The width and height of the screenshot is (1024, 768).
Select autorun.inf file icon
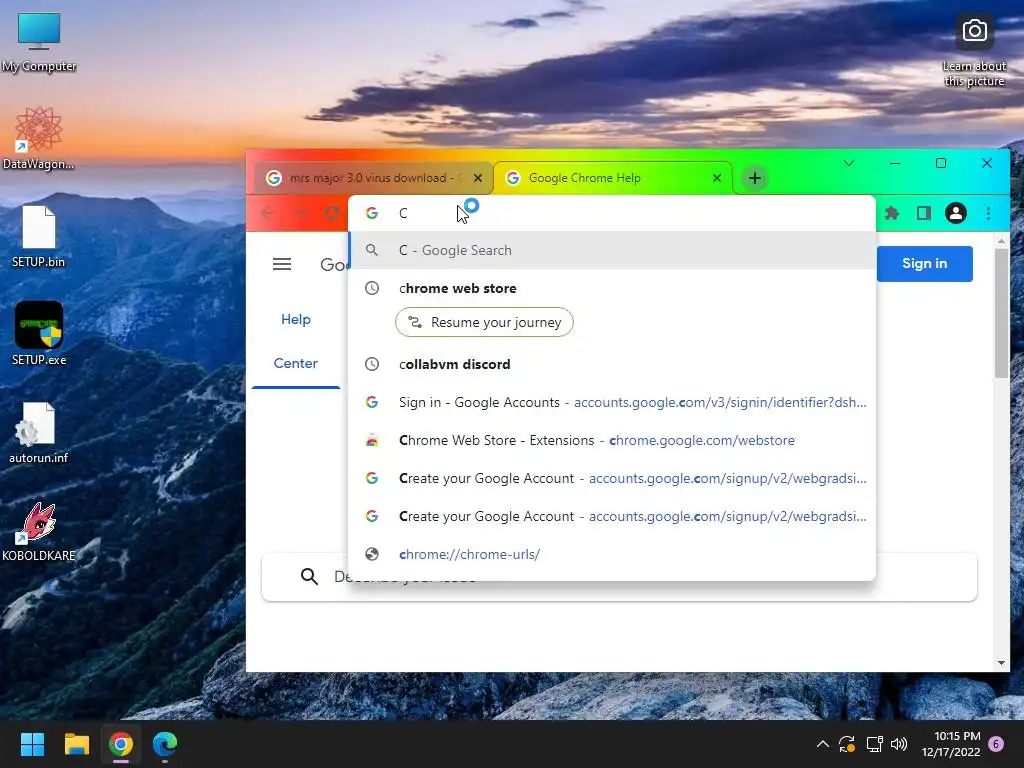click(x=39, y=432)
